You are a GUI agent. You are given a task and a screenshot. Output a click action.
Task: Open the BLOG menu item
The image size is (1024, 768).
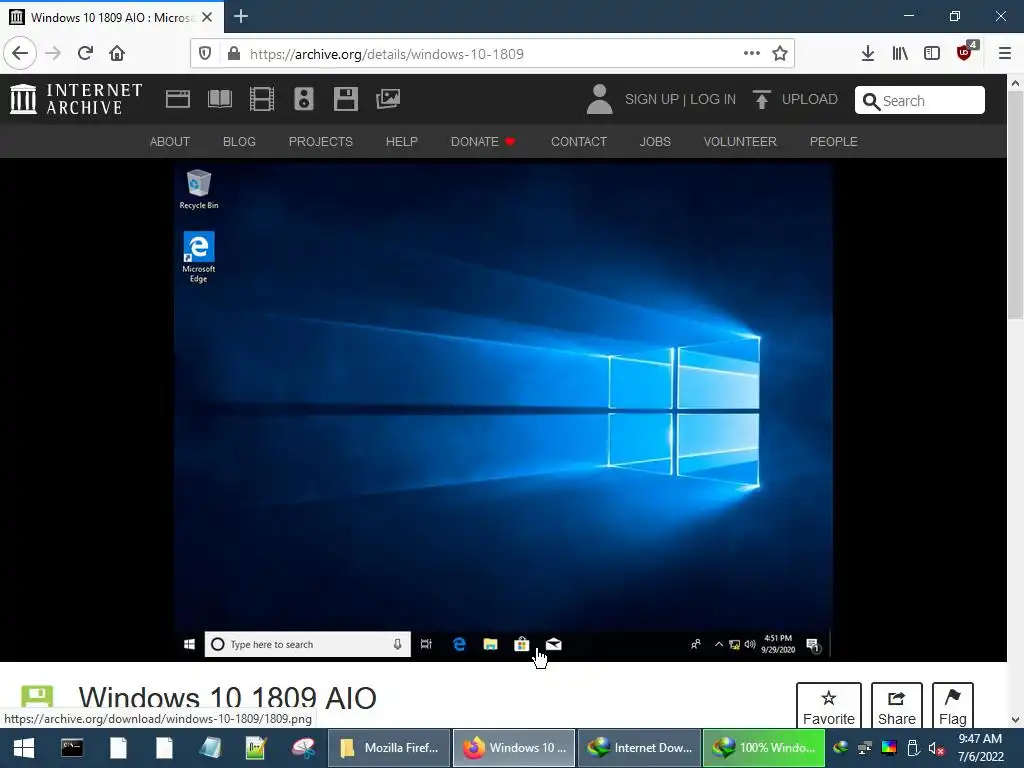[239, 142]
